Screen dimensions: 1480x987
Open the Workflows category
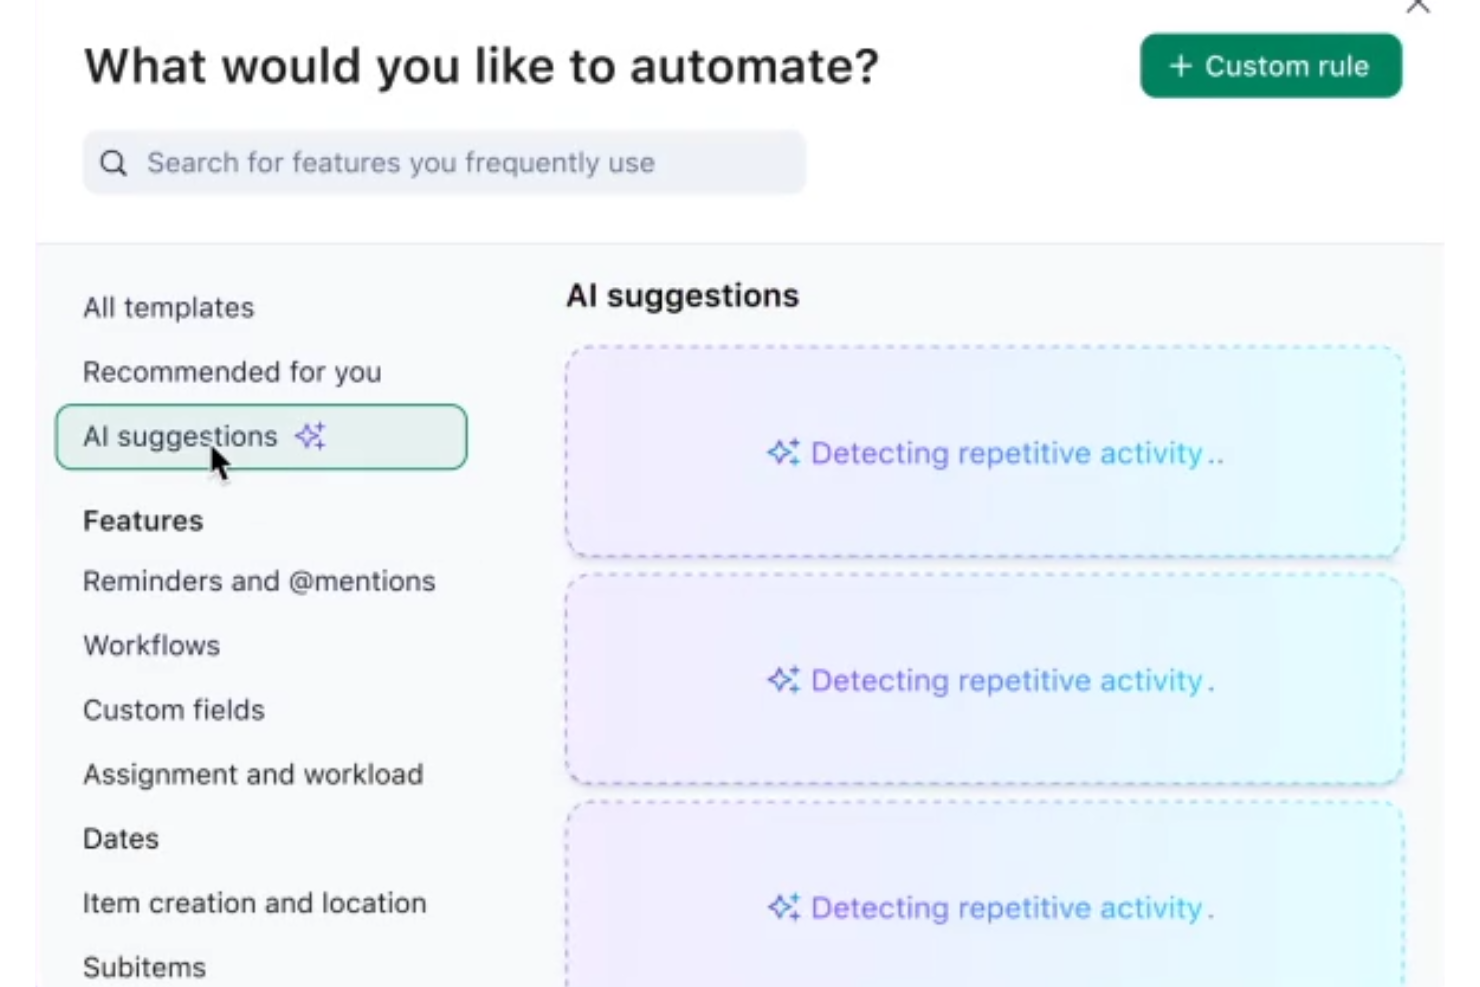[x=152, y=645]
